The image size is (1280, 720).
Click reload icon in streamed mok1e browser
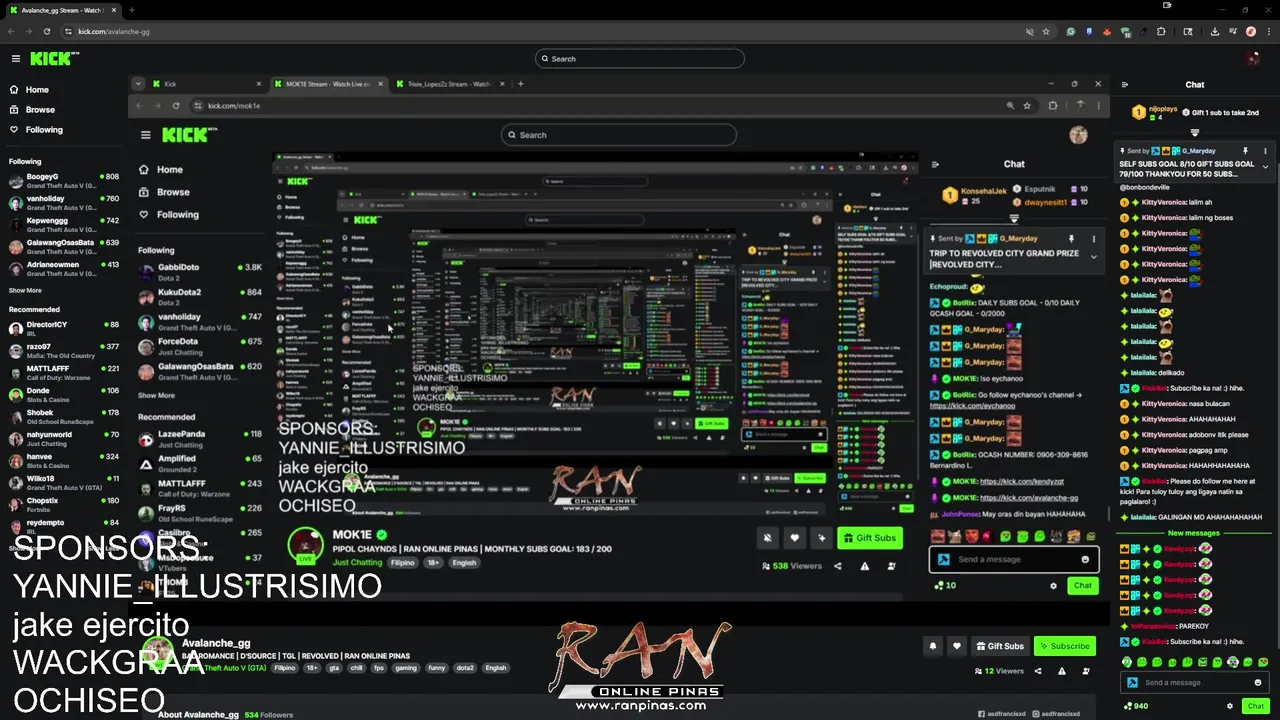[176, 105]
